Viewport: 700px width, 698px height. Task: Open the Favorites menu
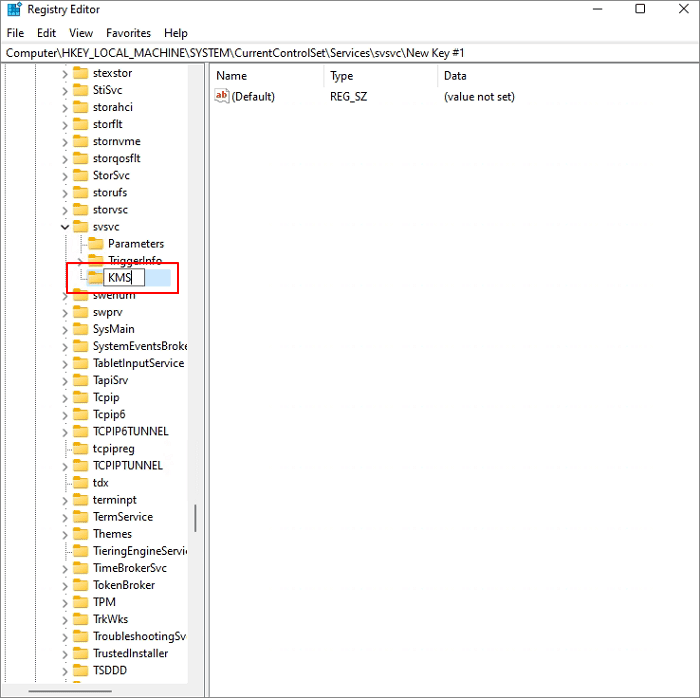[128, 33]
